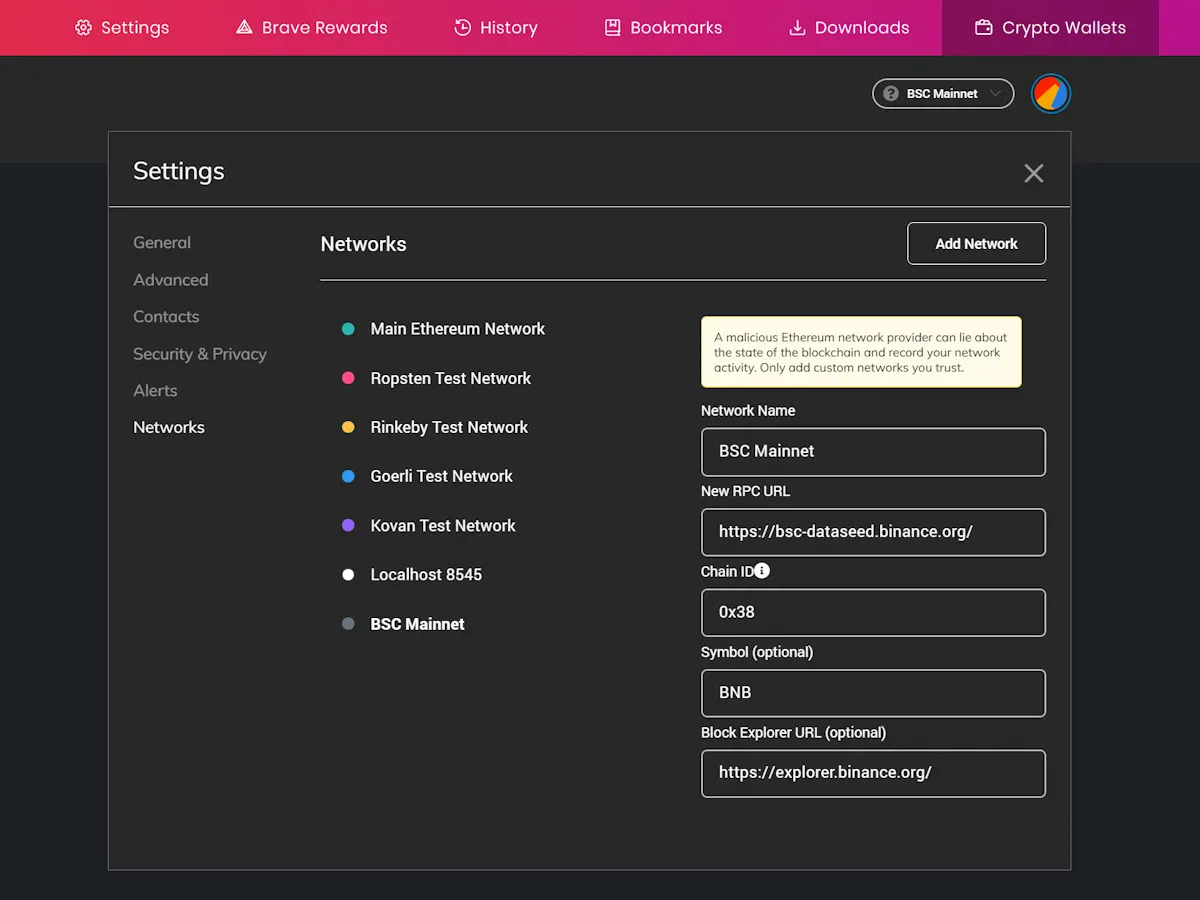
Task: Click the Crypto Wallets wallet icon
Action: point(984,28)
